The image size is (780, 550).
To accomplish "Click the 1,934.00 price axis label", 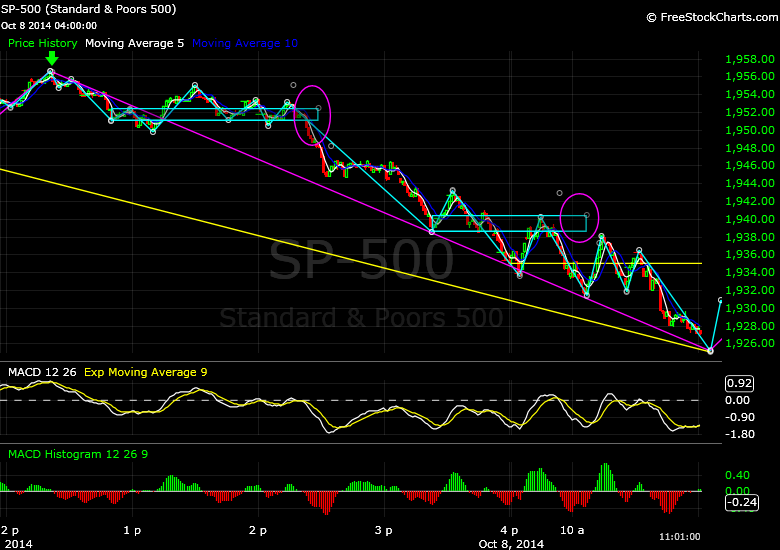I will [x=750, y=273].
